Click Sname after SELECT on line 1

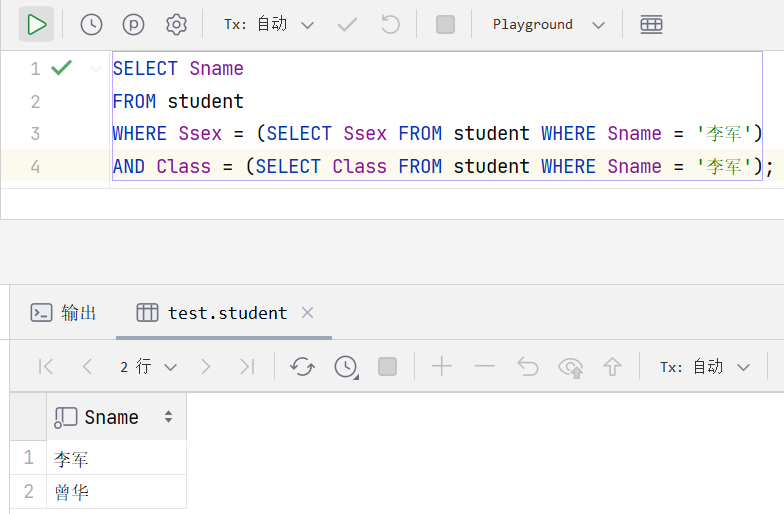(x=216, y=68)
